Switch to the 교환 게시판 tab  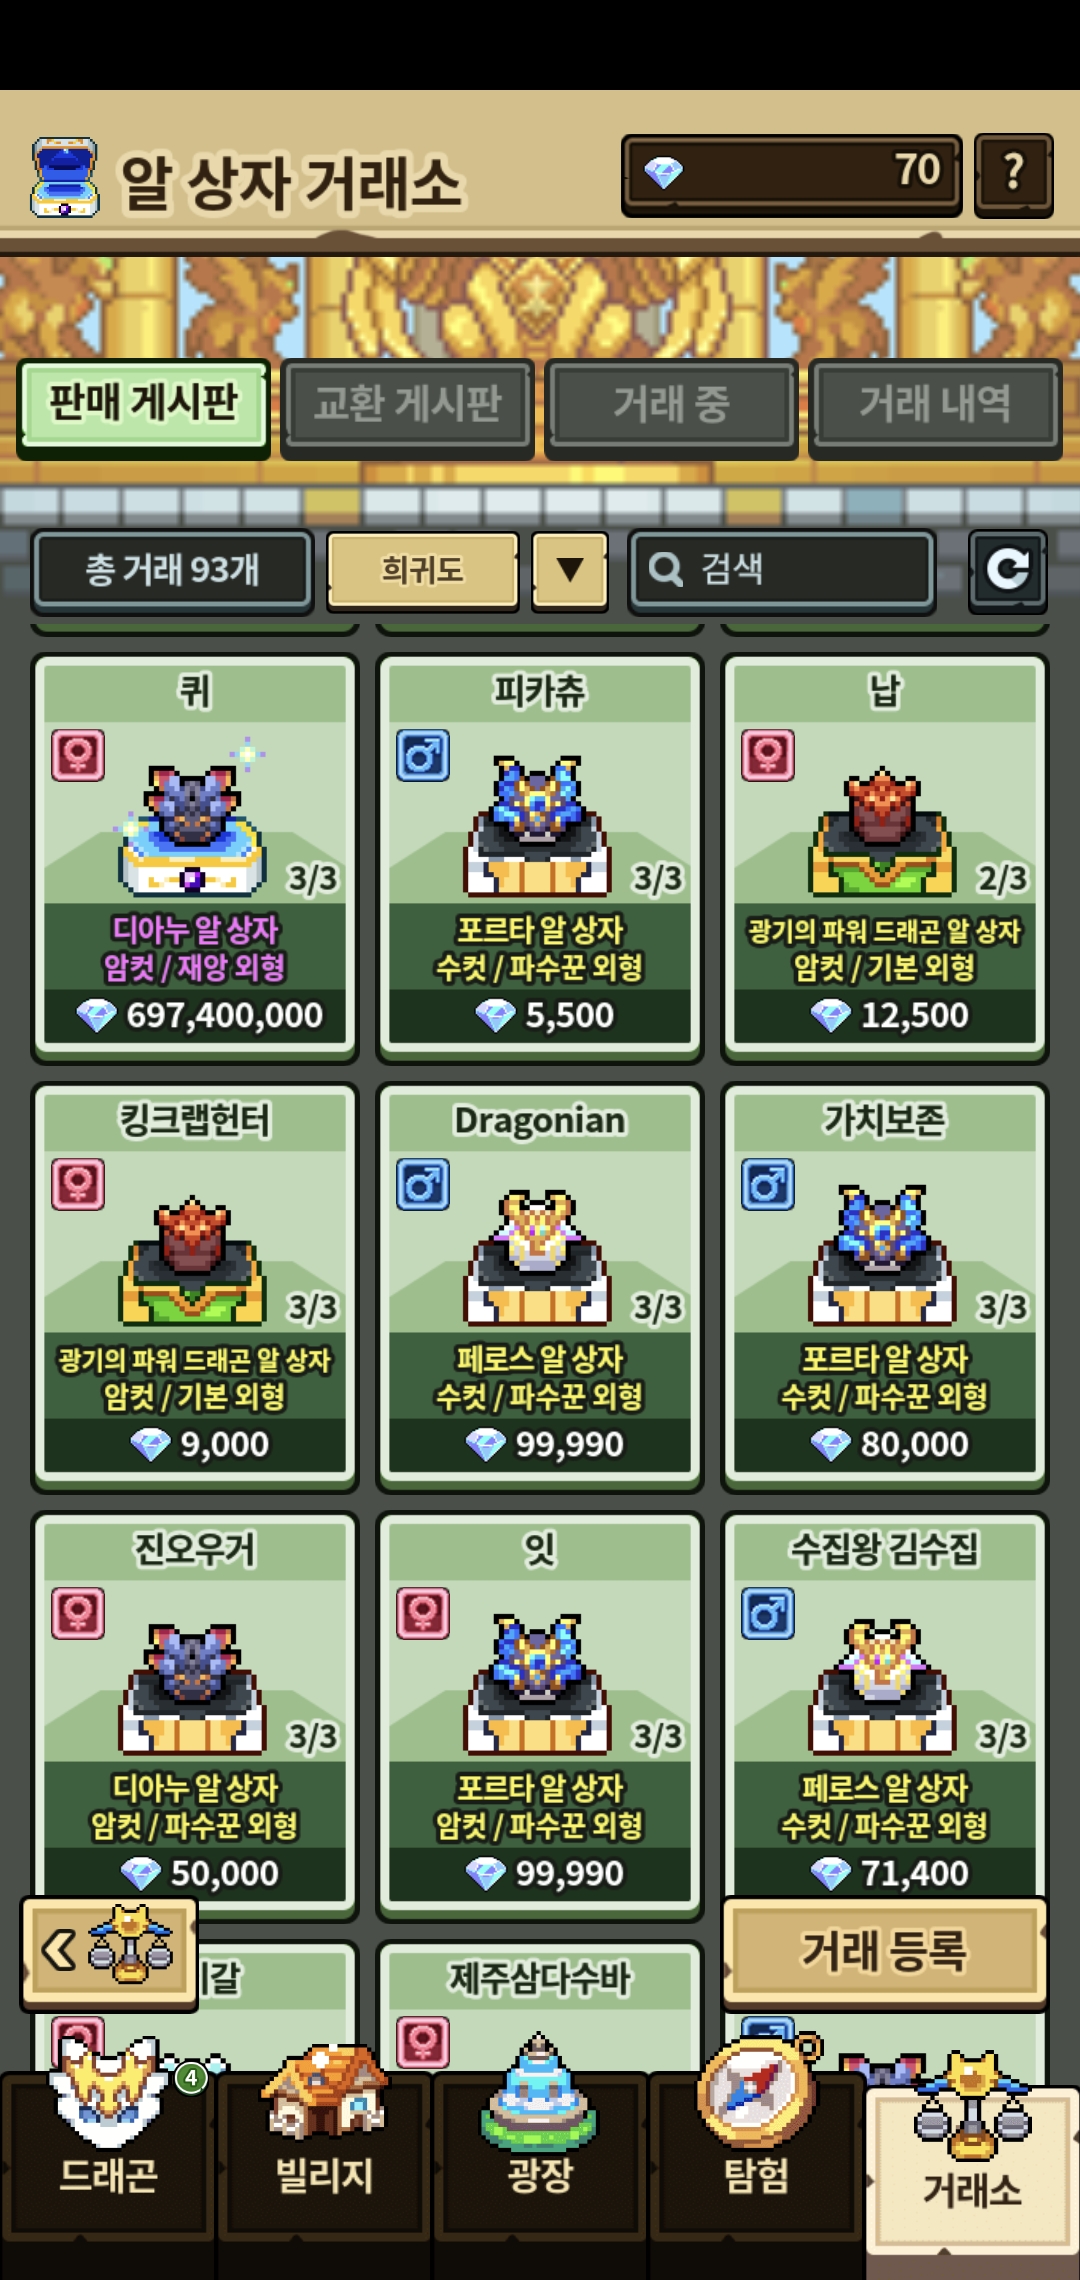407,405
